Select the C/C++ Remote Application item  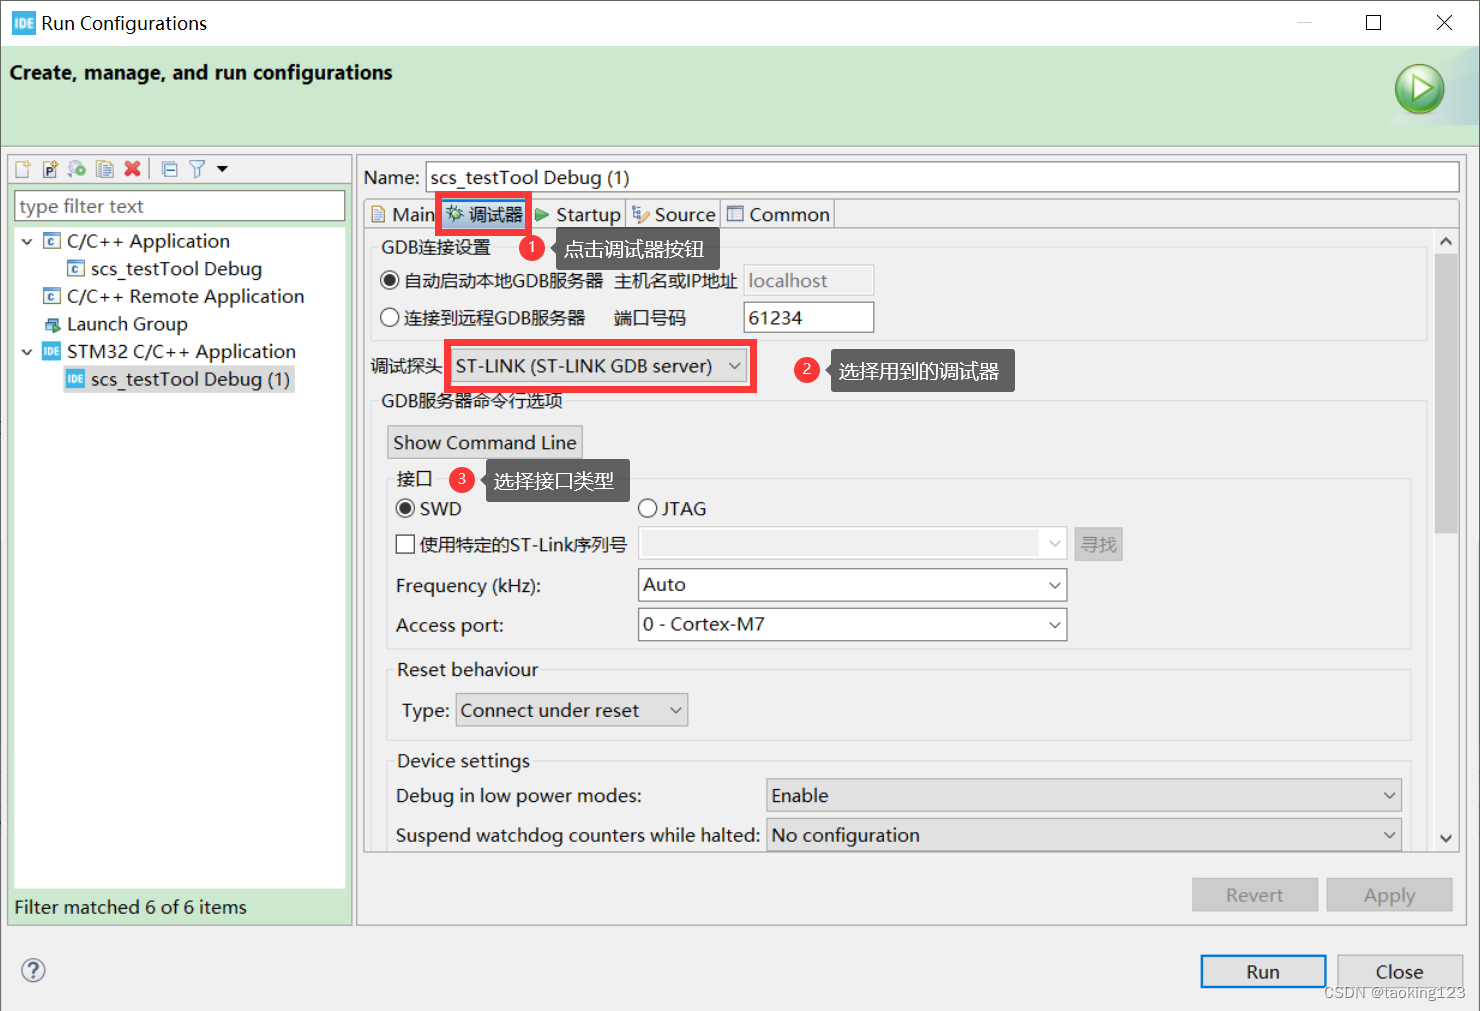click(185, 296)
